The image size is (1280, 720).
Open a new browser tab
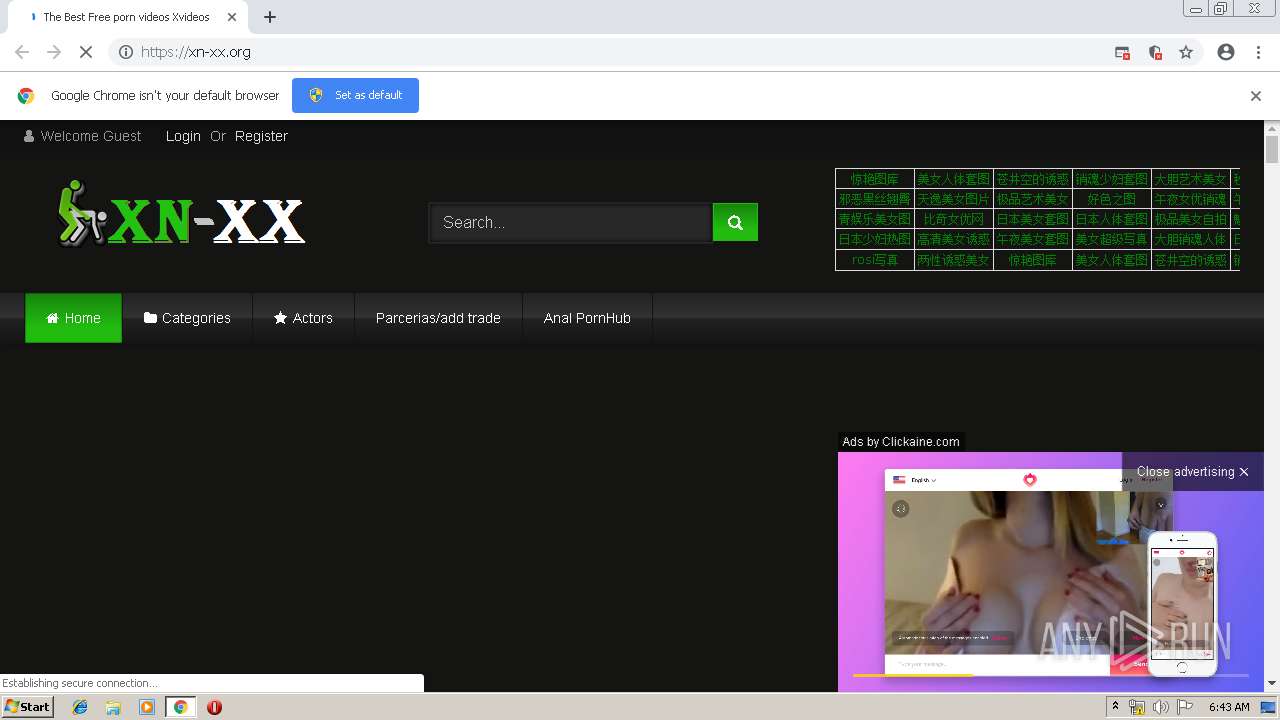(270, 17)
